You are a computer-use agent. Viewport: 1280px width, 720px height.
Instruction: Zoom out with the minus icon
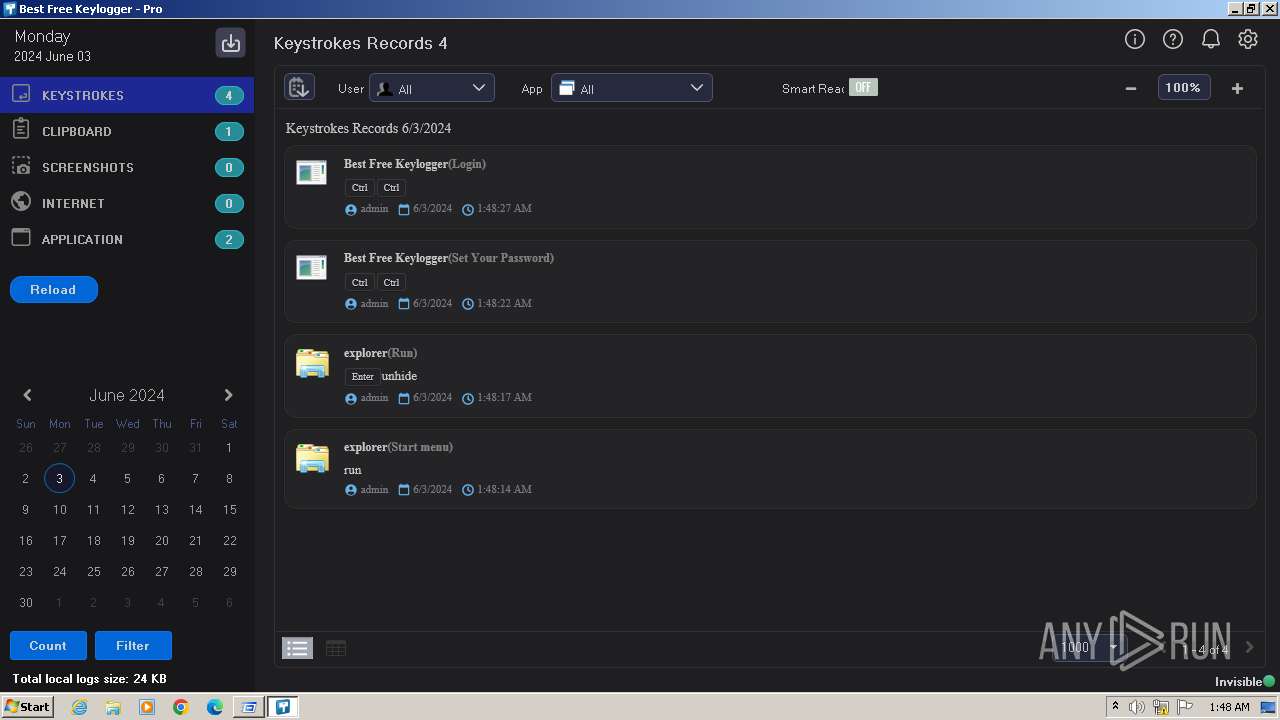coord(1131,88)
